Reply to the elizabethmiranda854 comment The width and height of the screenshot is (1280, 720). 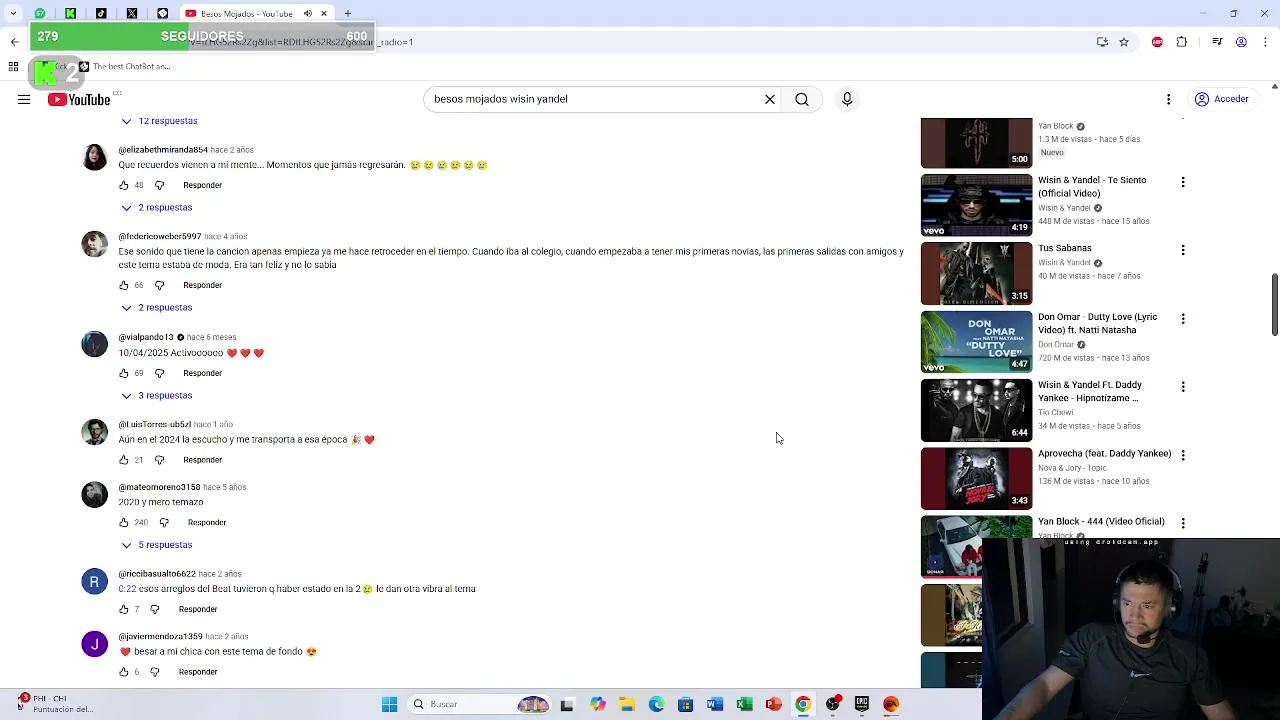202,185
